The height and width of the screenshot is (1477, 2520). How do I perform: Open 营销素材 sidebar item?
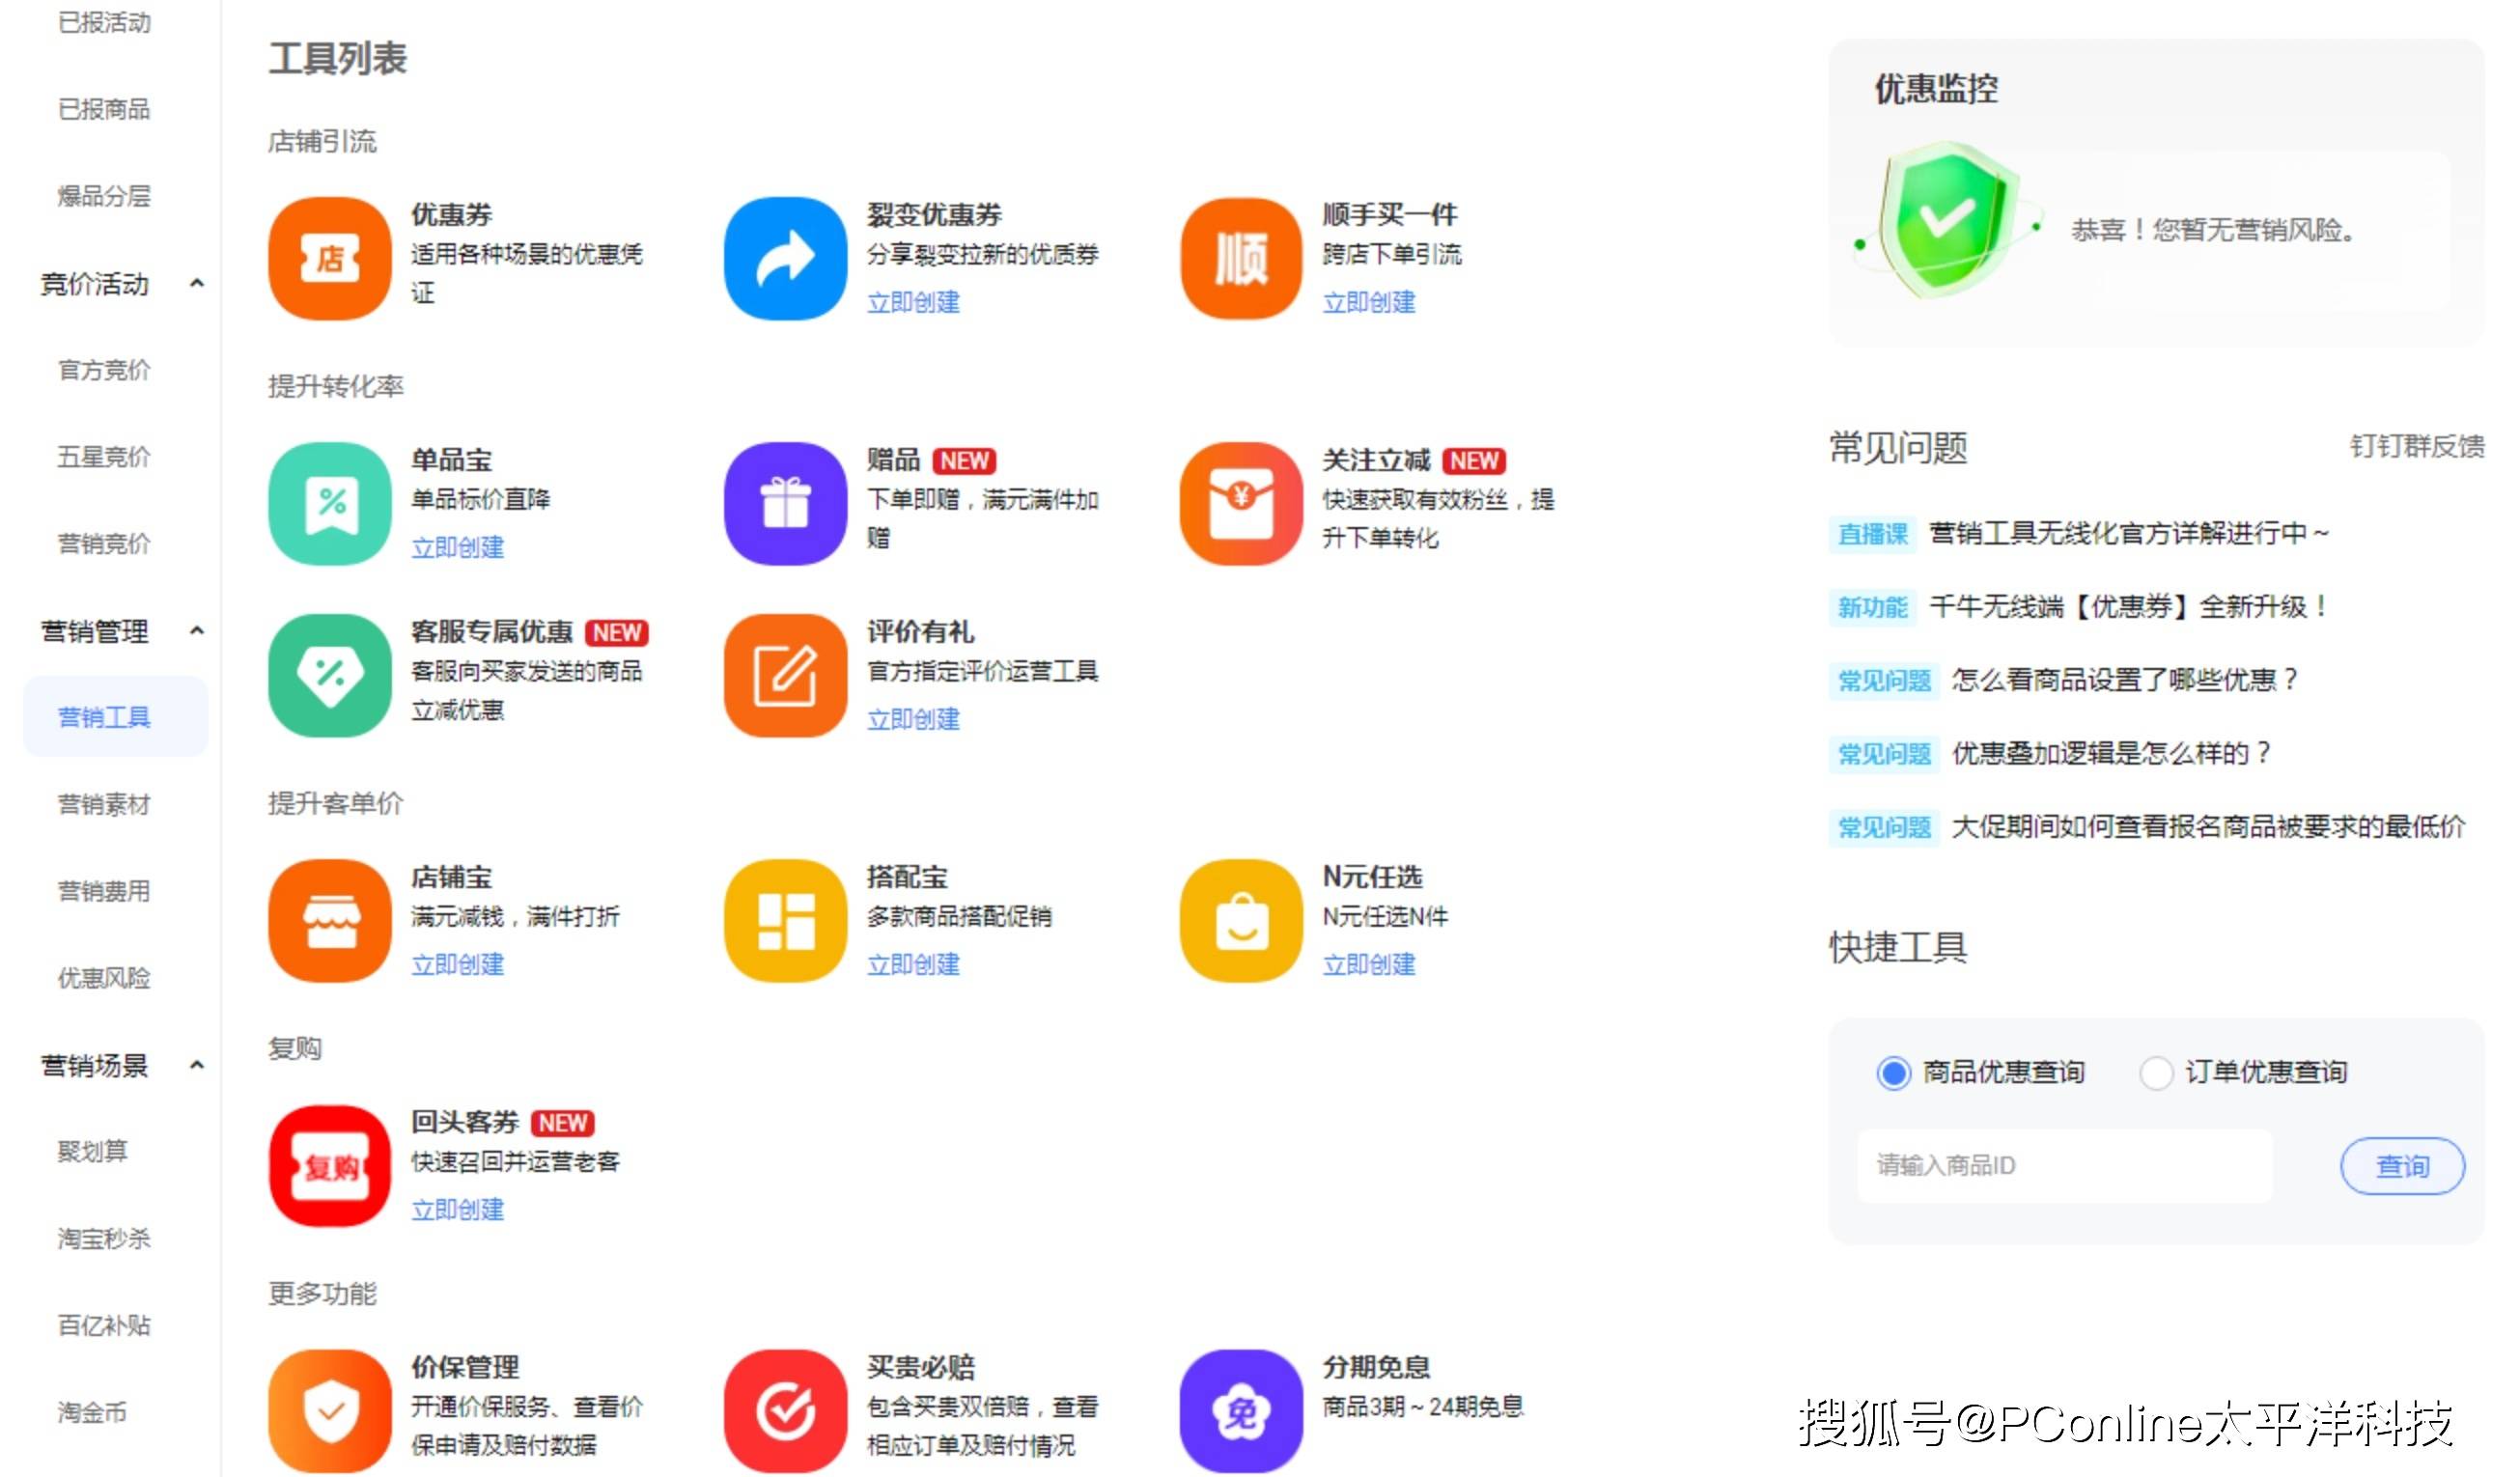(104, 805)
